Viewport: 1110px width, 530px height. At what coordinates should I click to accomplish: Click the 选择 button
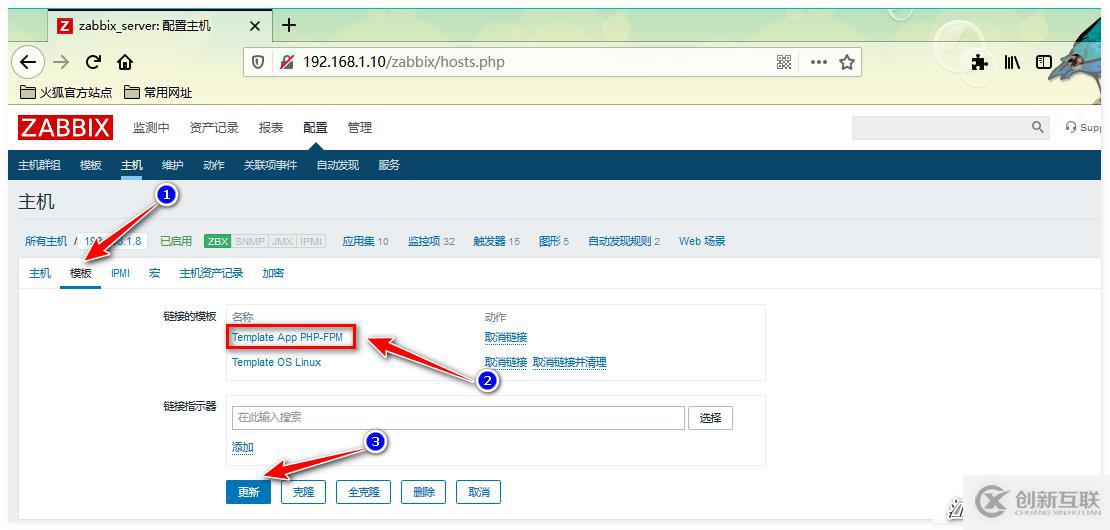pos(710,417)
